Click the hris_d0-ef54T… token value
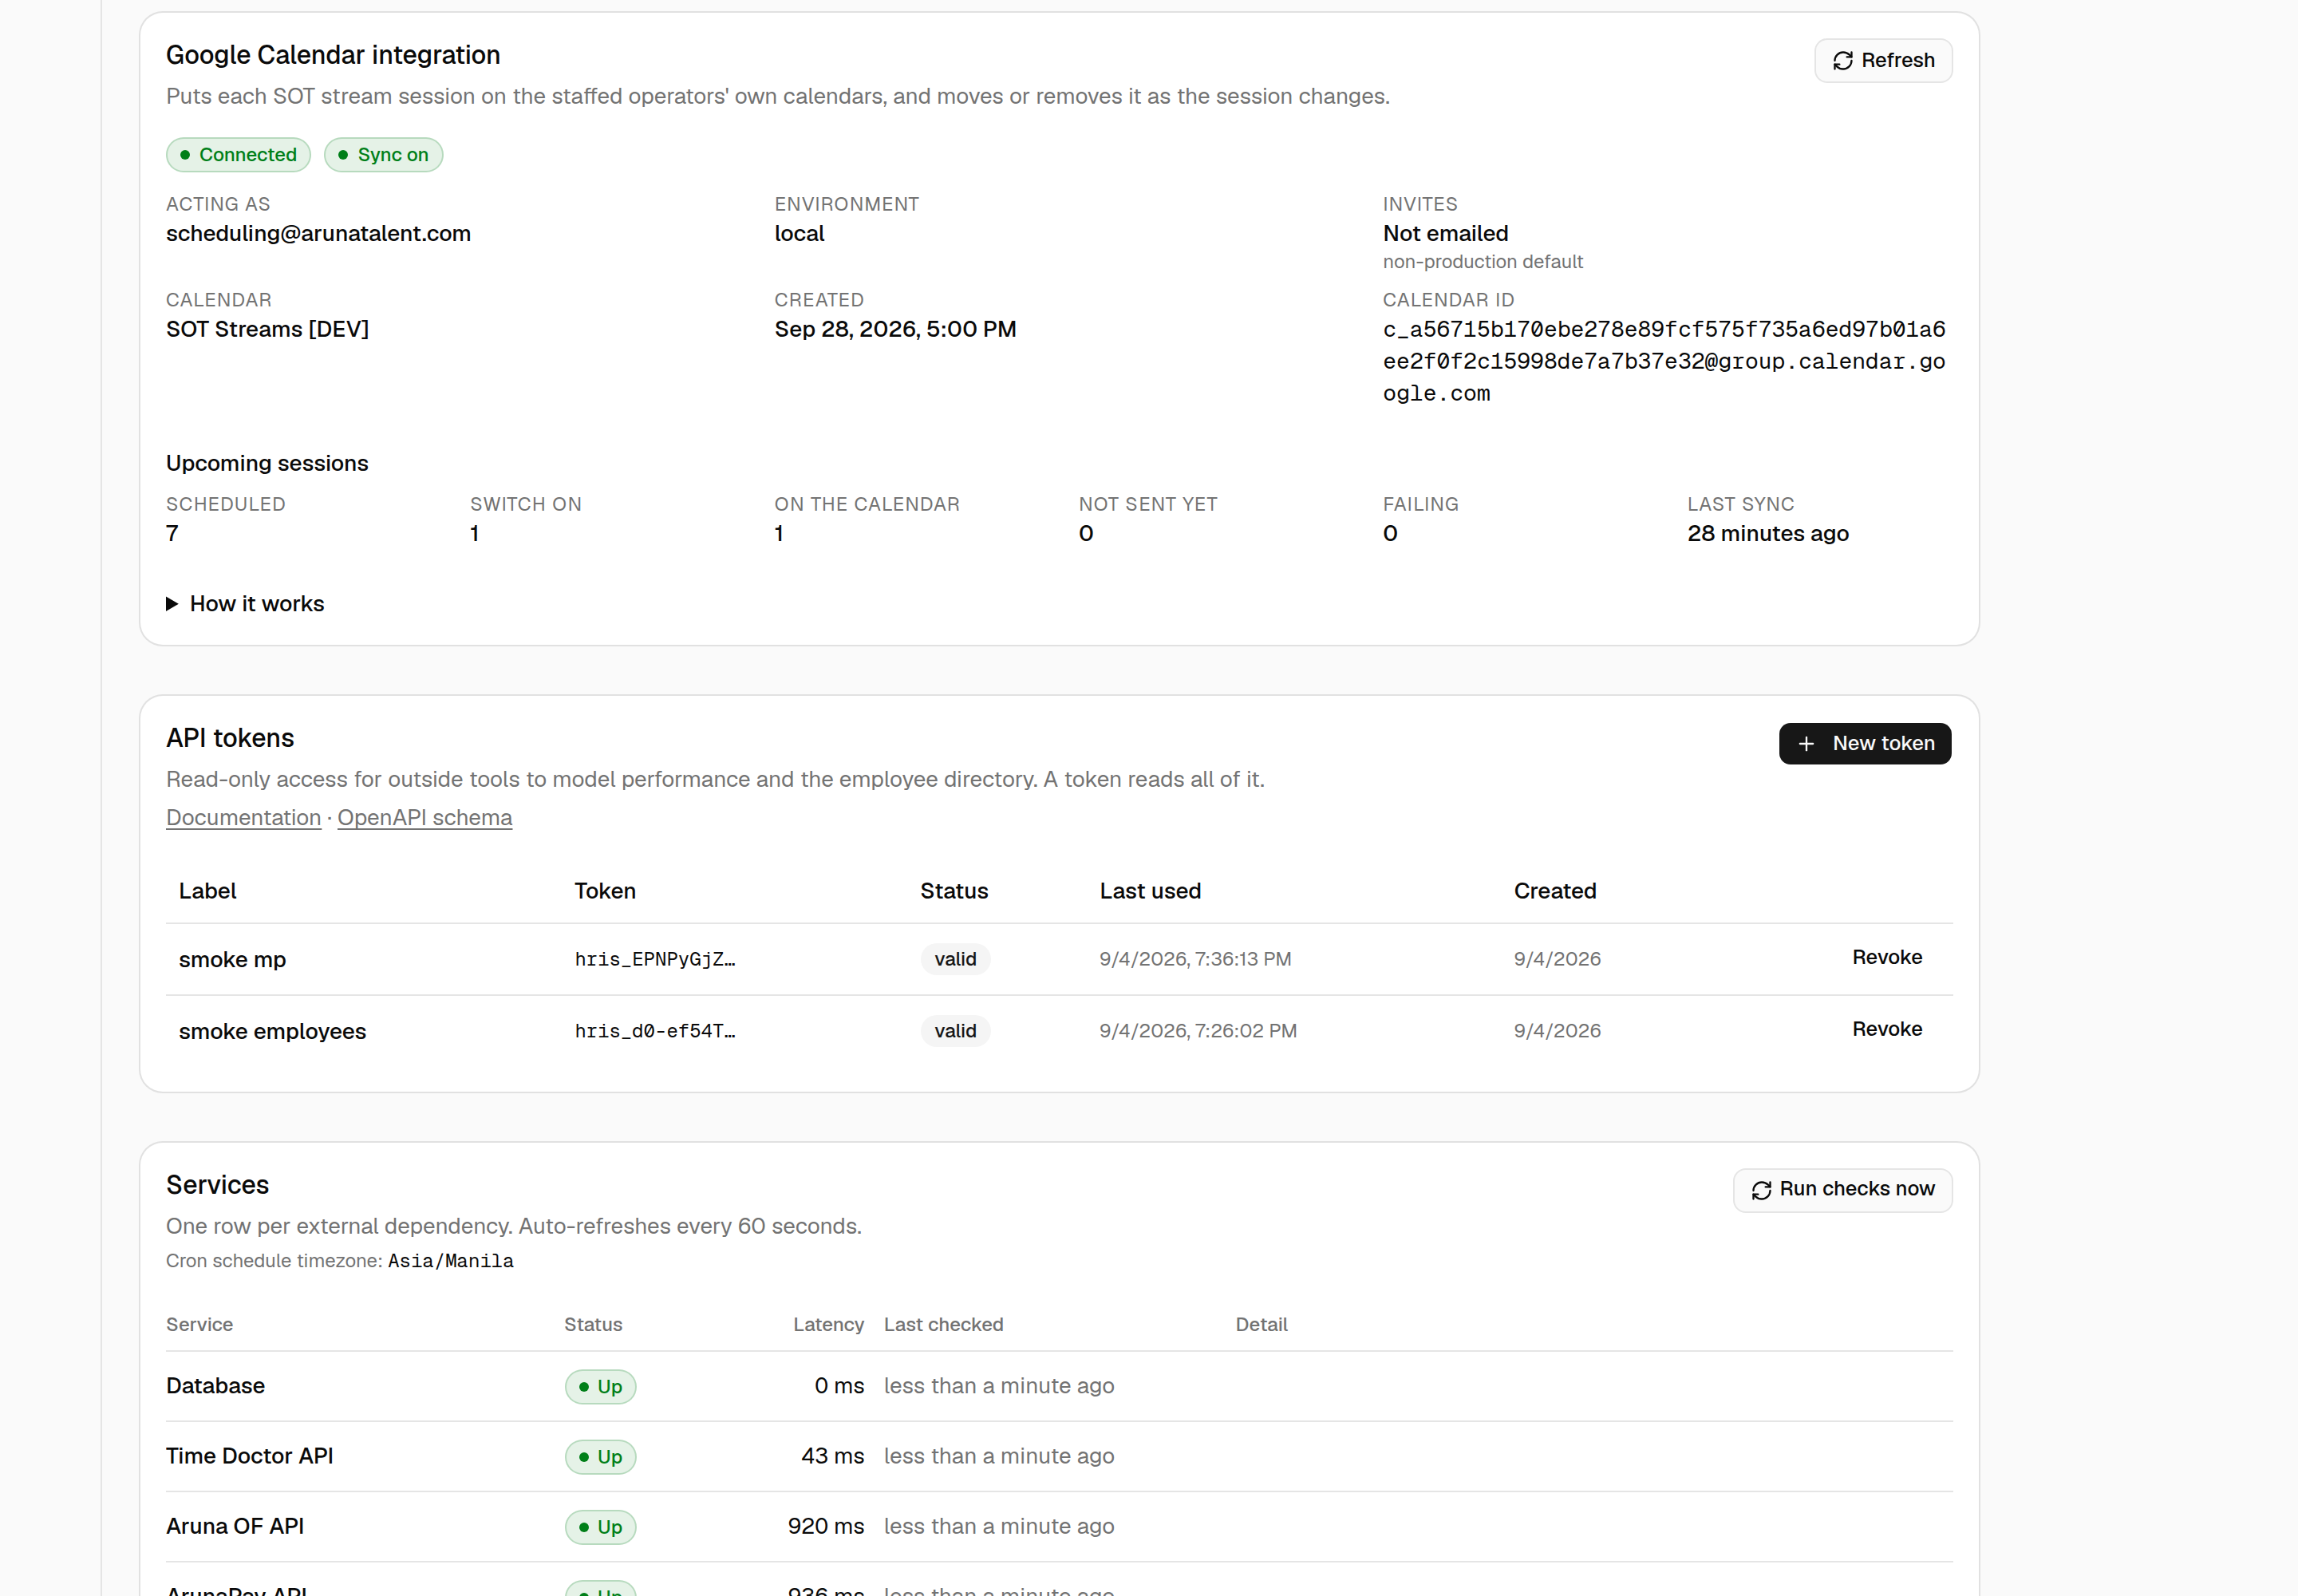Image resolution: width=2298 pixels, height=1596 pixels. coord(655,1032)
